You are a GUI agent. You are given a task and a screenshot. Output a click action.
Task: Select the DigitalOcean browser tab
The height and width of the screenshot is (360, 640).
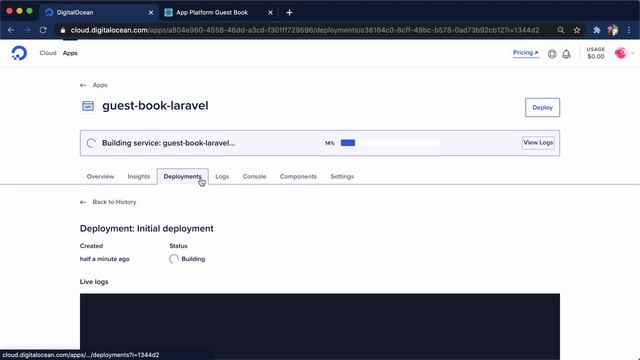(99, 13)
